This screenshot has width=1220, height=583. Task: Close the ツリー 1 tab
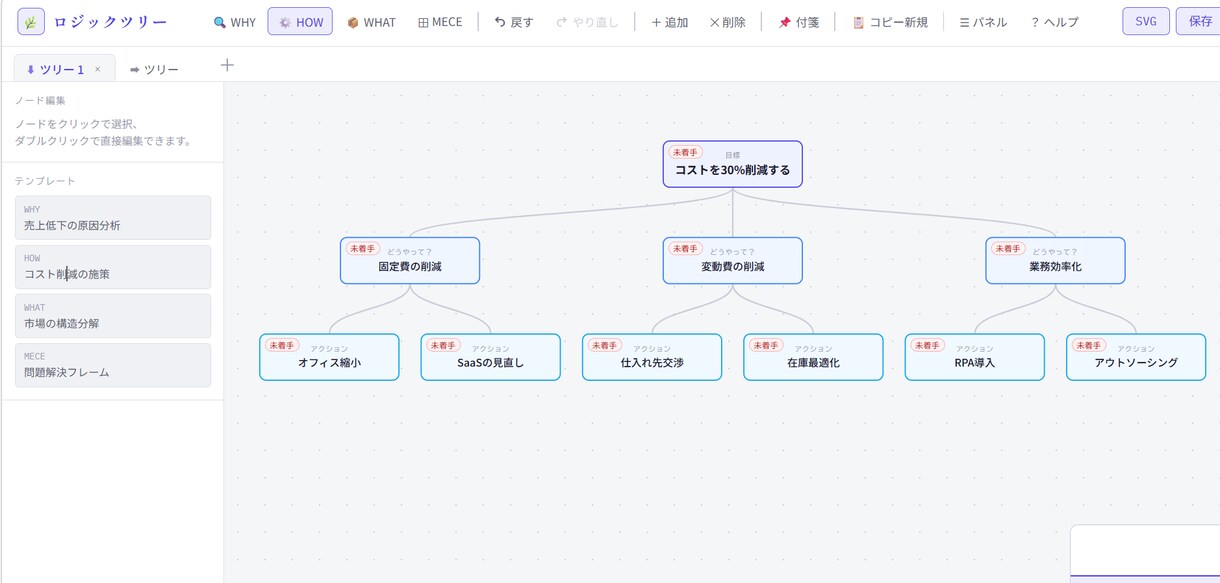coord(98,69)
